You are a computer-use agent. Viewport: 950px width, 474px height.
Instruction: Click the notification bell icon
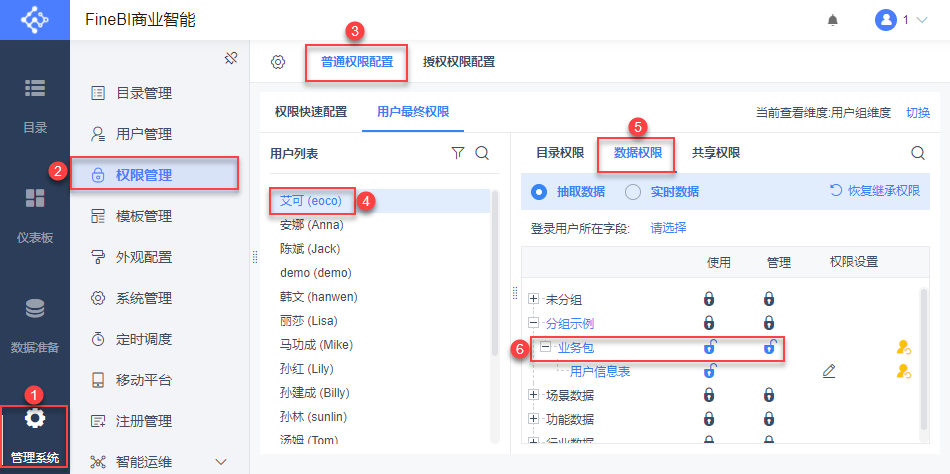(x=833, y=20)
